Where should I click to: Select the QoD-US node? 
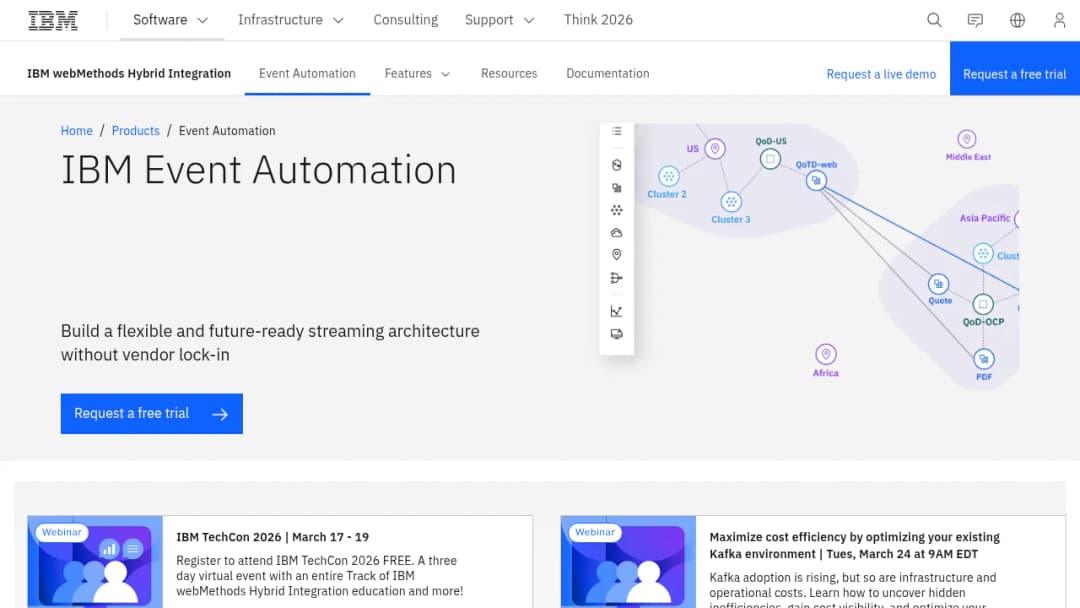[x=770, y=159]
